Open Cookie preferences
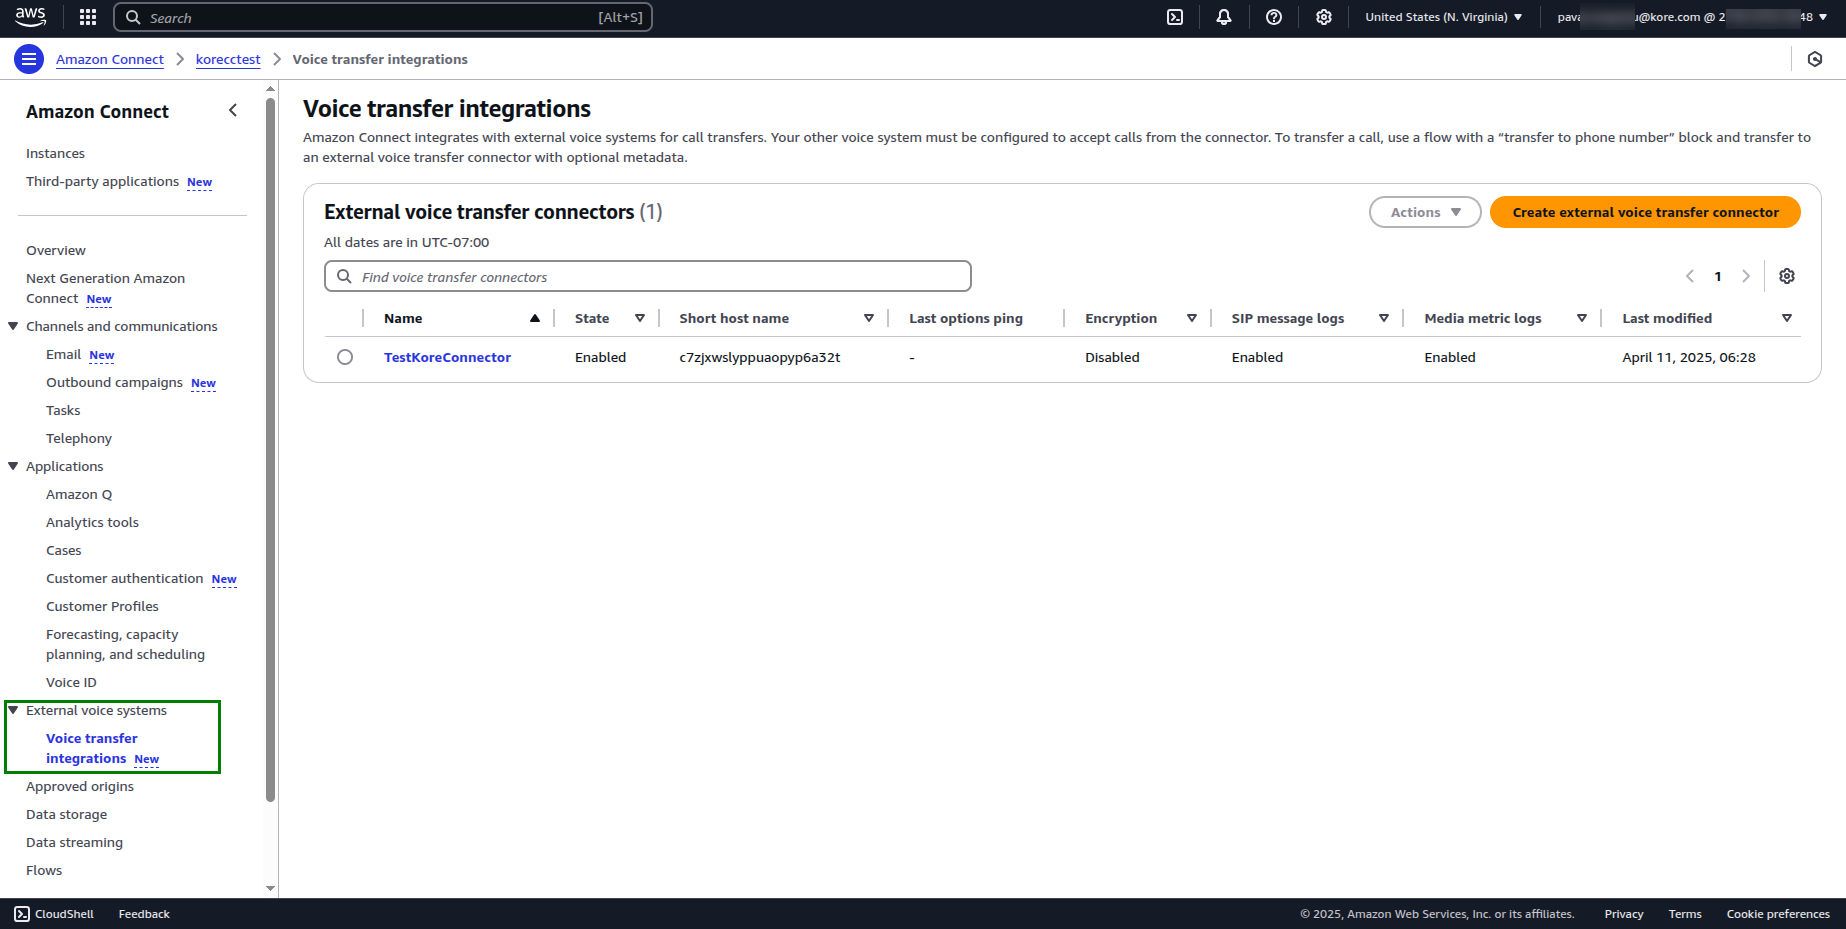Image resolution: width=1846 pixels, height=929 pixels. pyautogui.click(x=1778, y=914)
